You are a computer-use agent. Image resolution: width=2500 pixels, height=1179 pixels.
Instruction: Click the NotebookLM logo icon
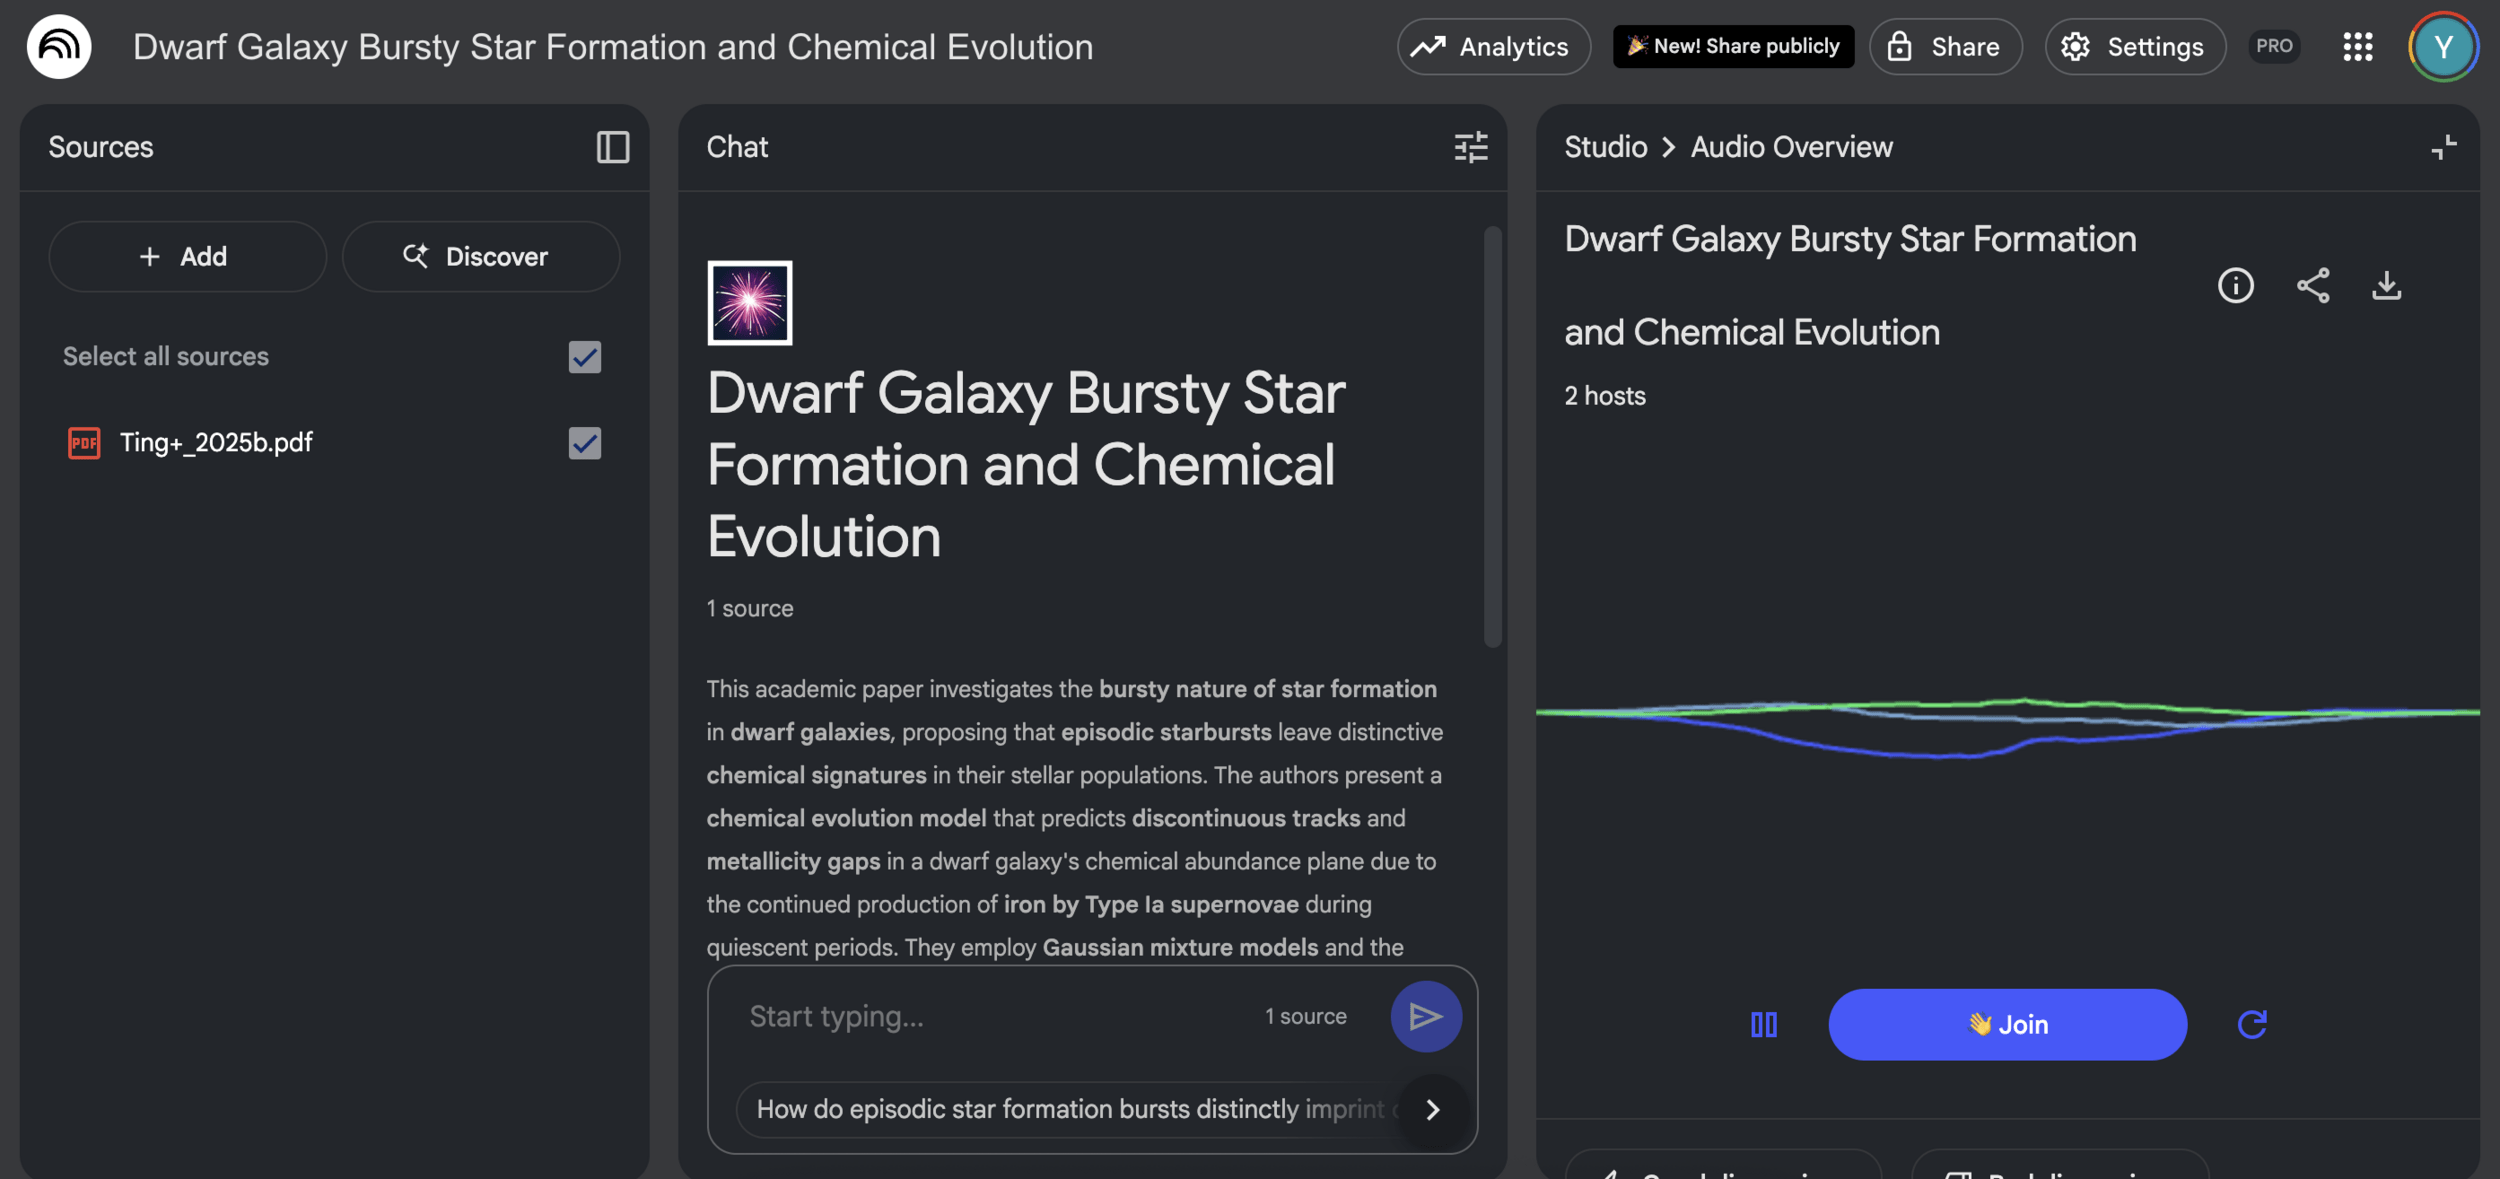tap(58, 46)
